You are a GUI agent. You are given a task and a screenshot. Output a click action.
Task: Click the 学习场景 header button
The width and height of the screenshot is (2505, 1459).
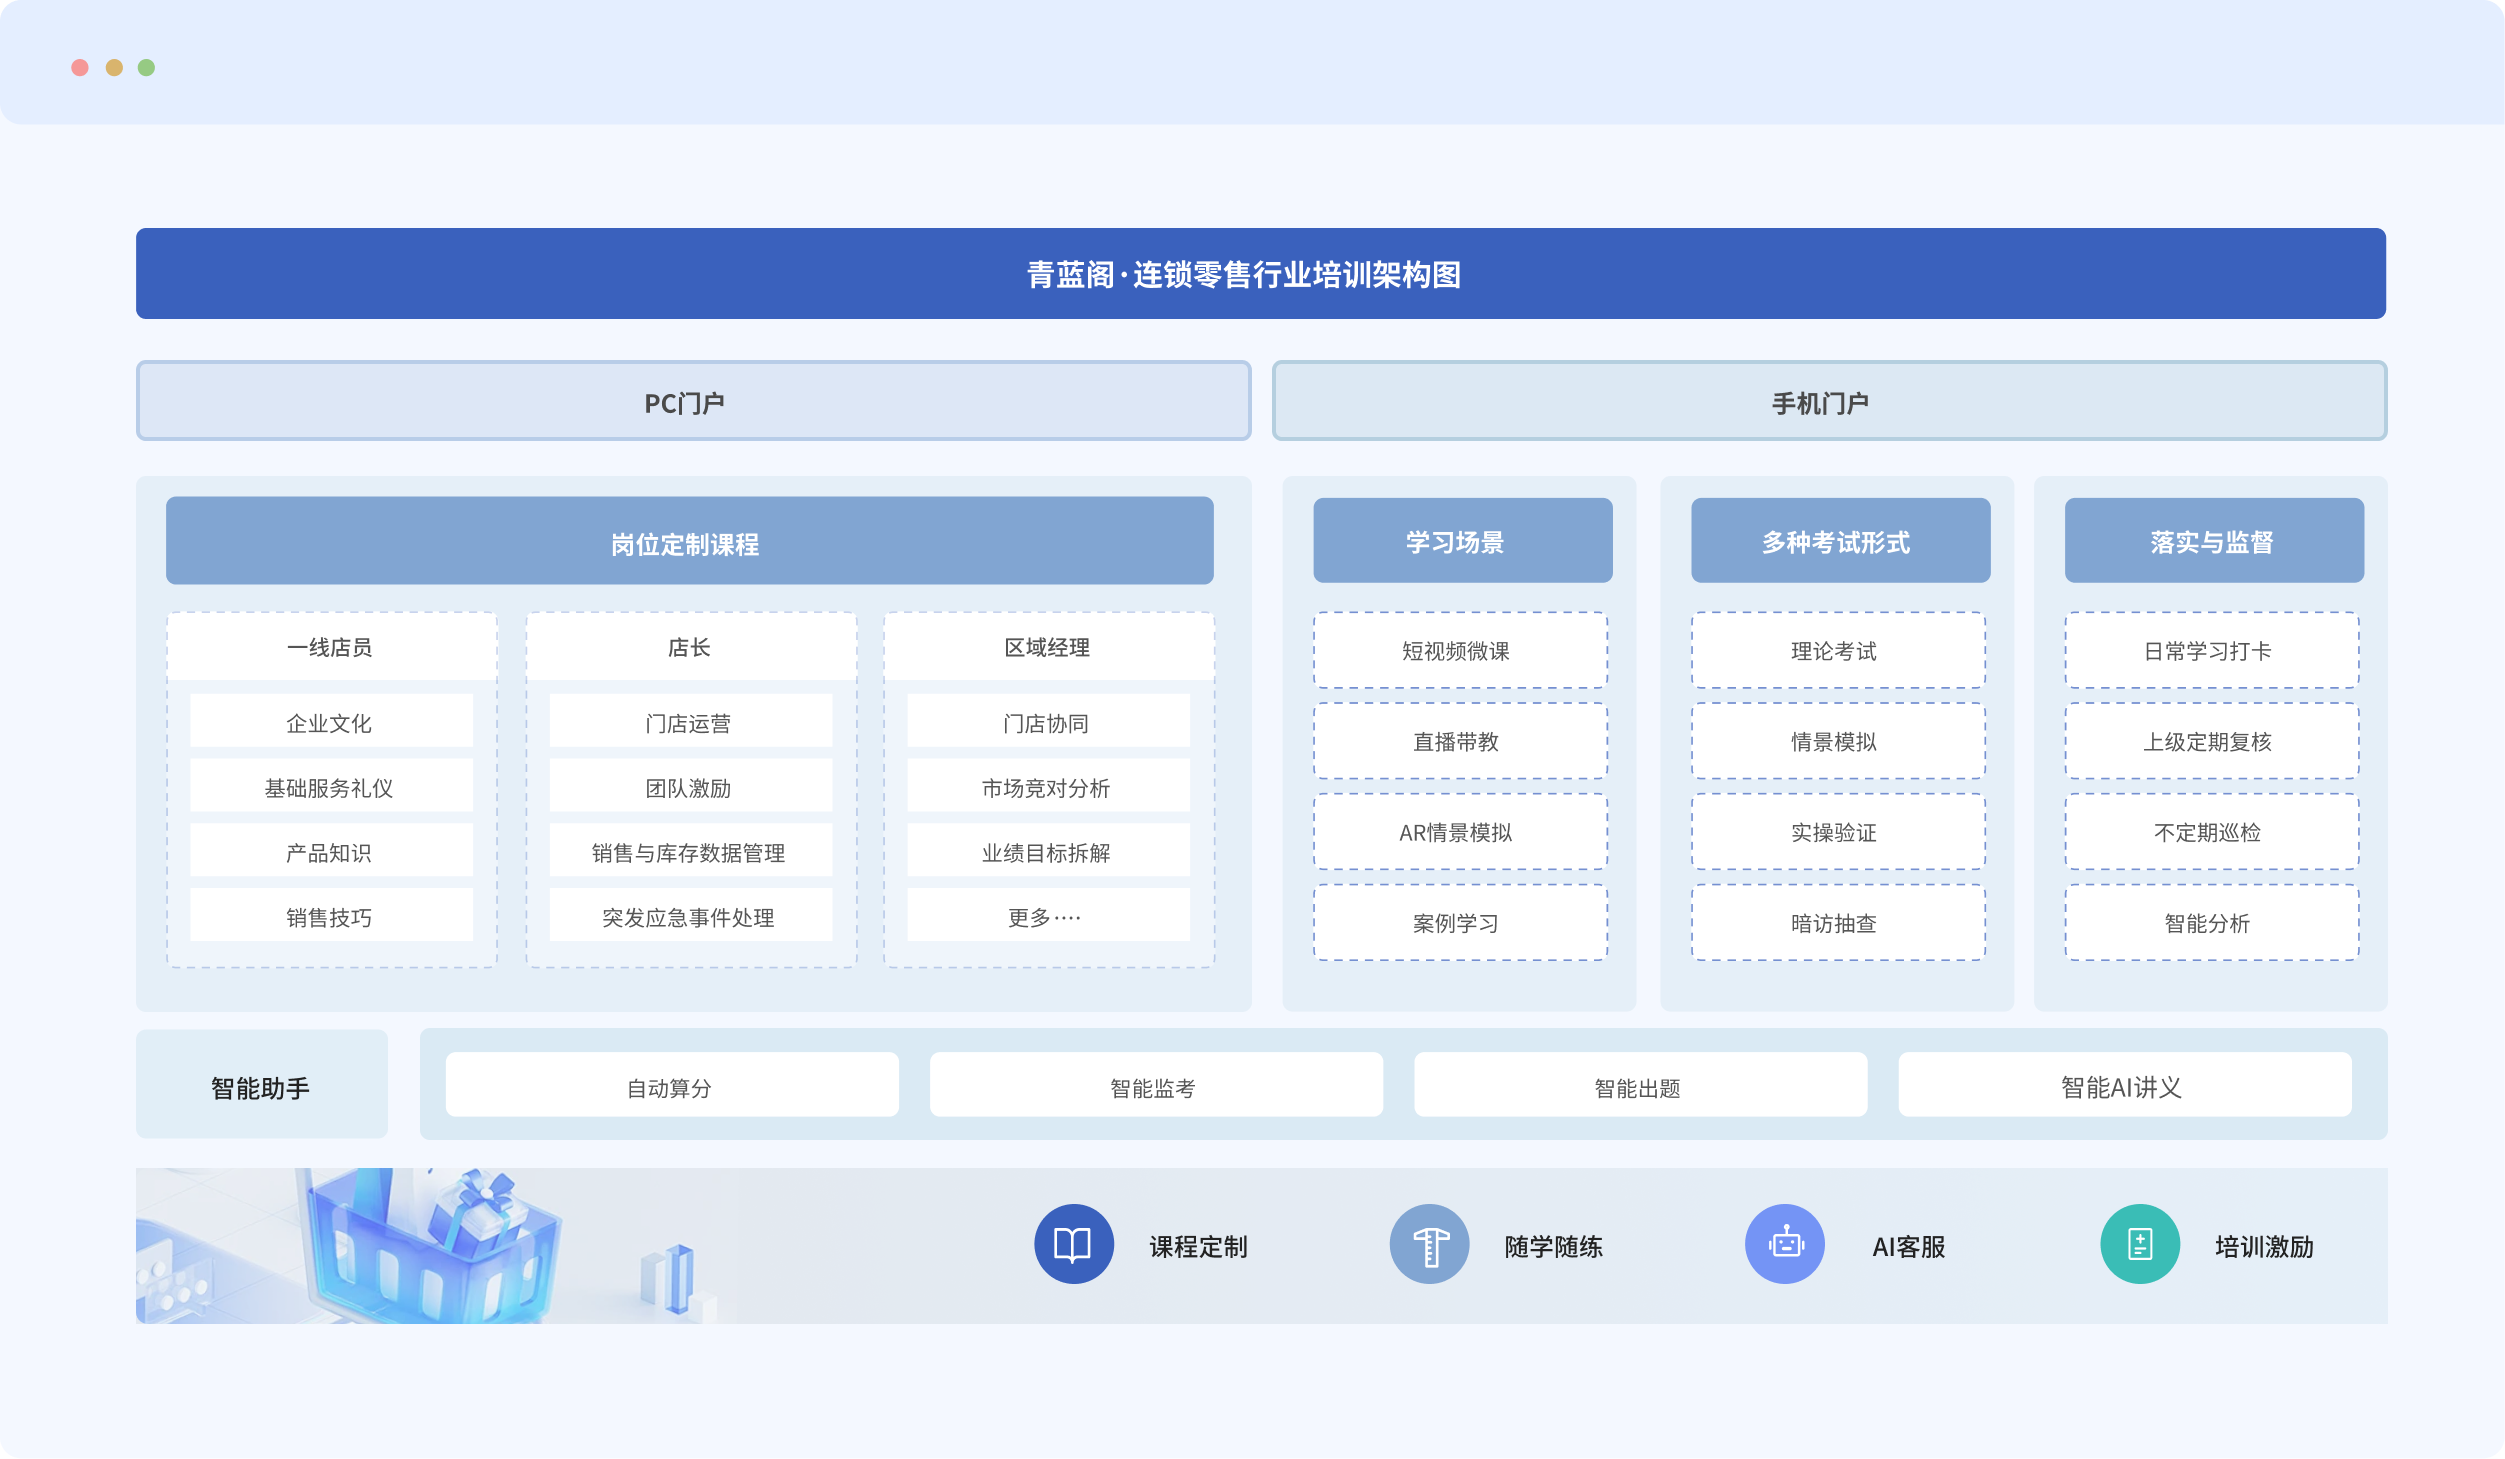1462,541
